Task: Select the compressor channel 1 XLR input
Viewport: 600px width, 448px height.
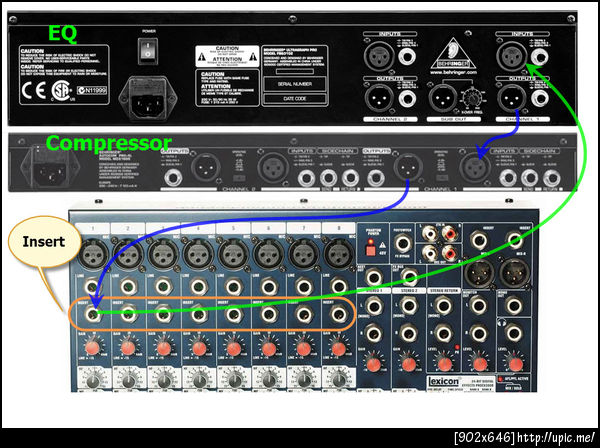Action: (x=475, y=168)
